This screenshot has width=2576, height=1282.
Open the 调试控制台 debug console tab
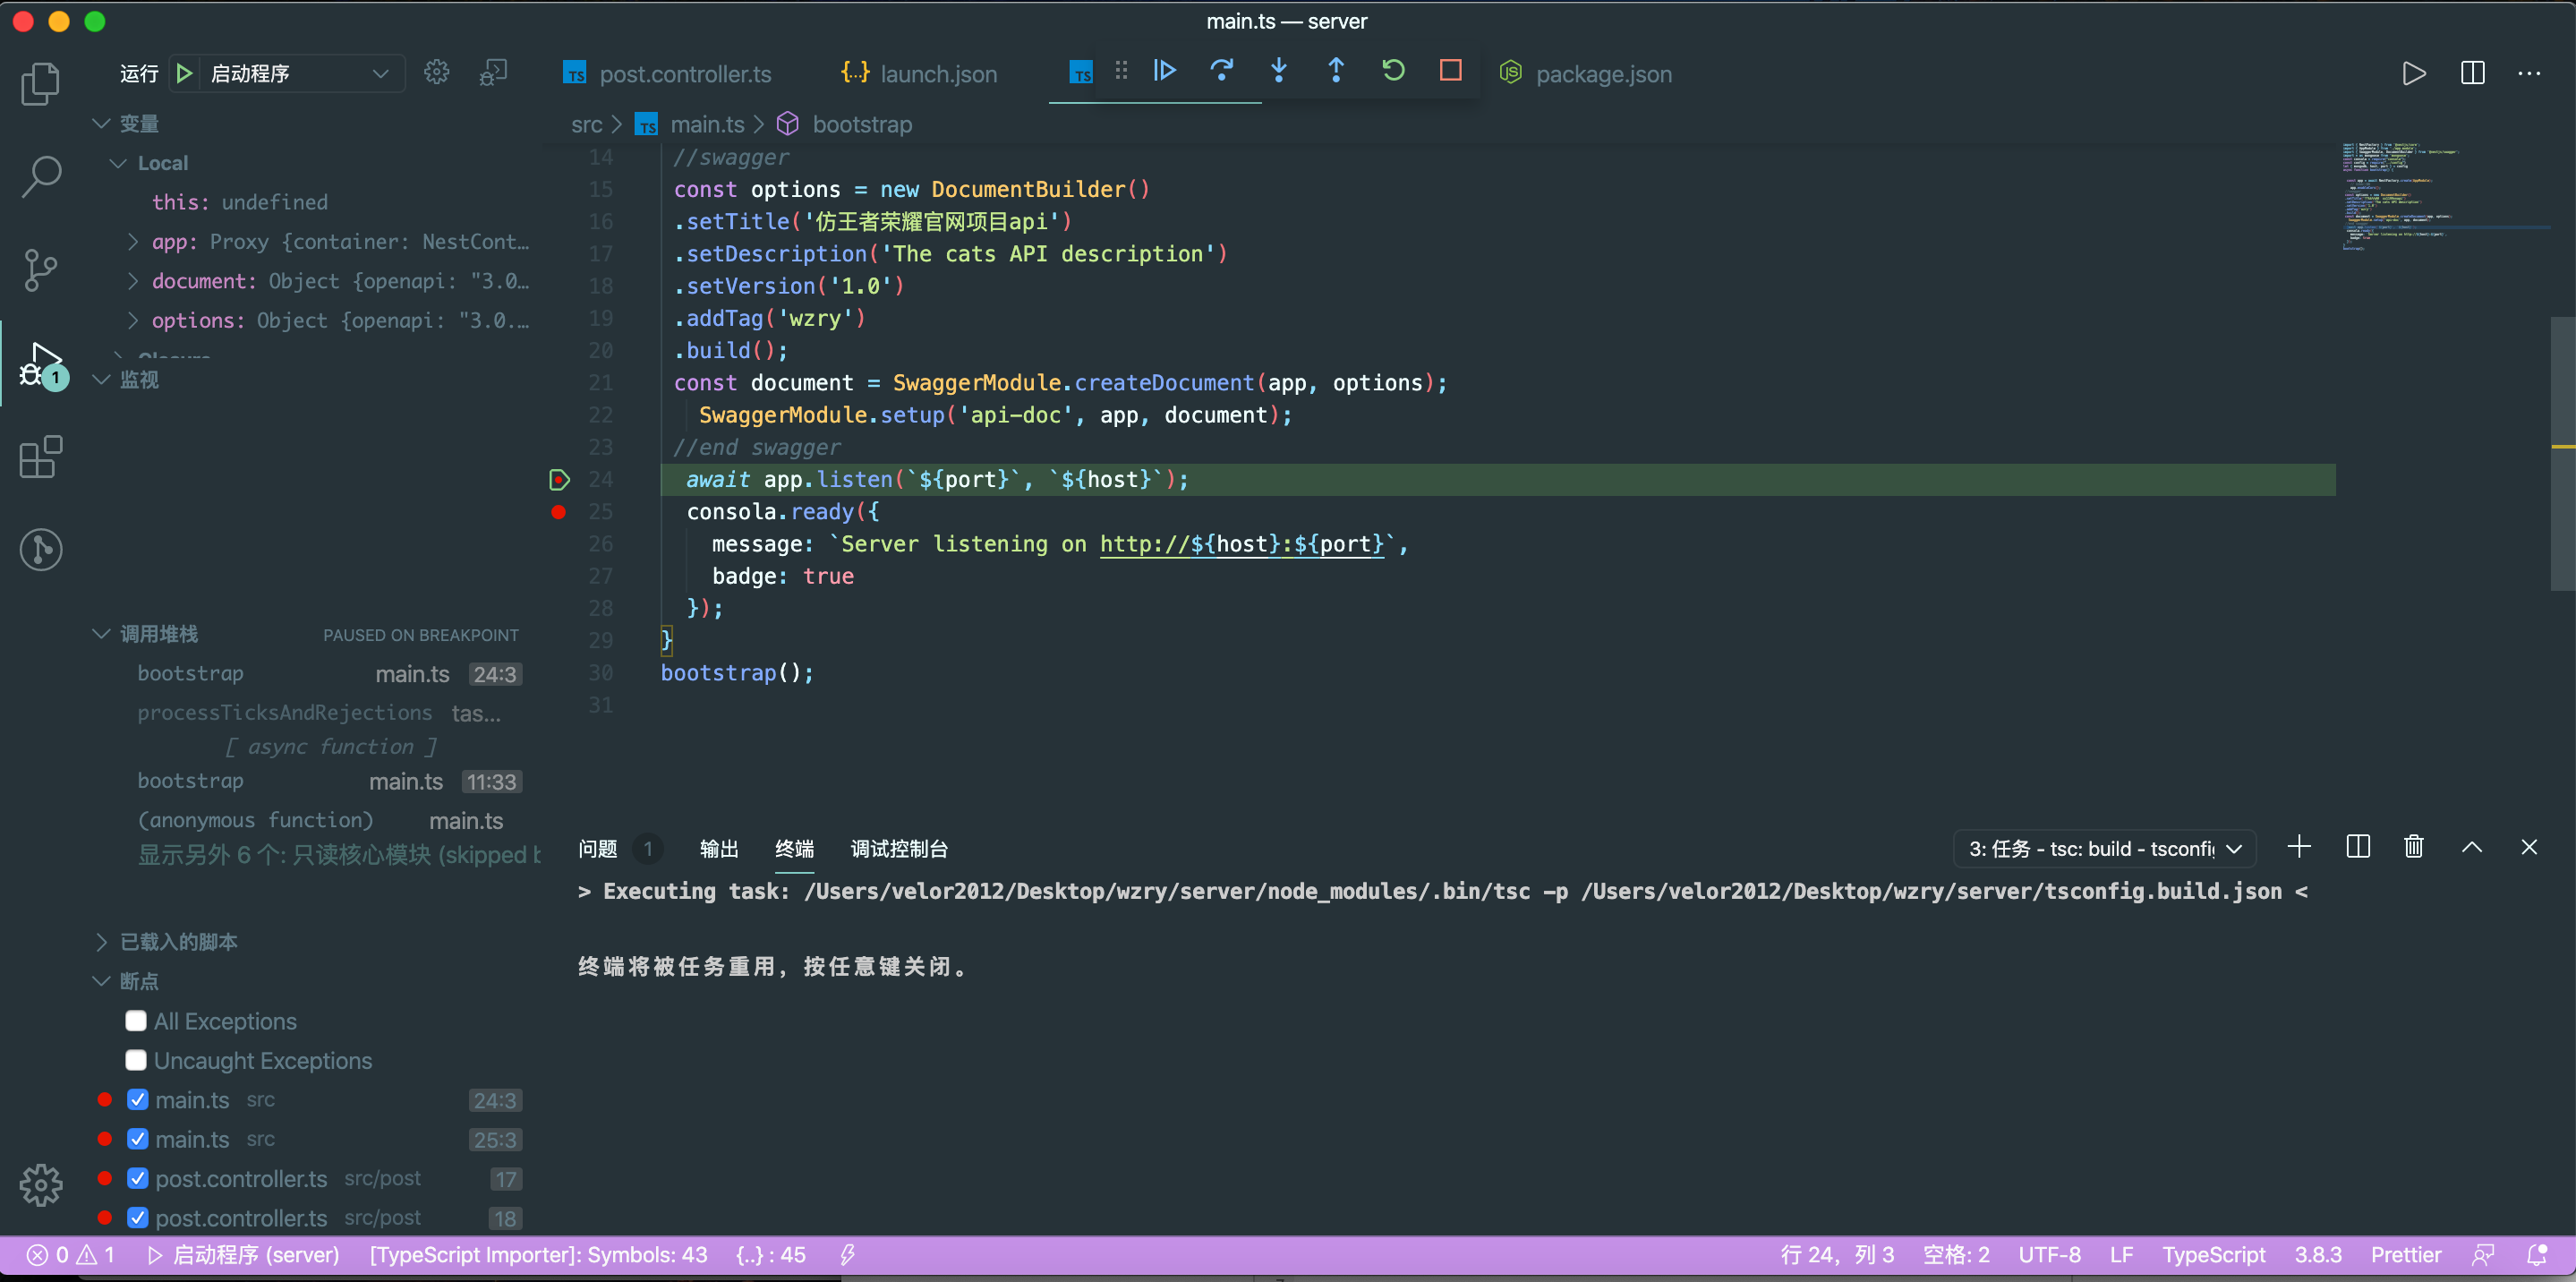tap(899, 849)
